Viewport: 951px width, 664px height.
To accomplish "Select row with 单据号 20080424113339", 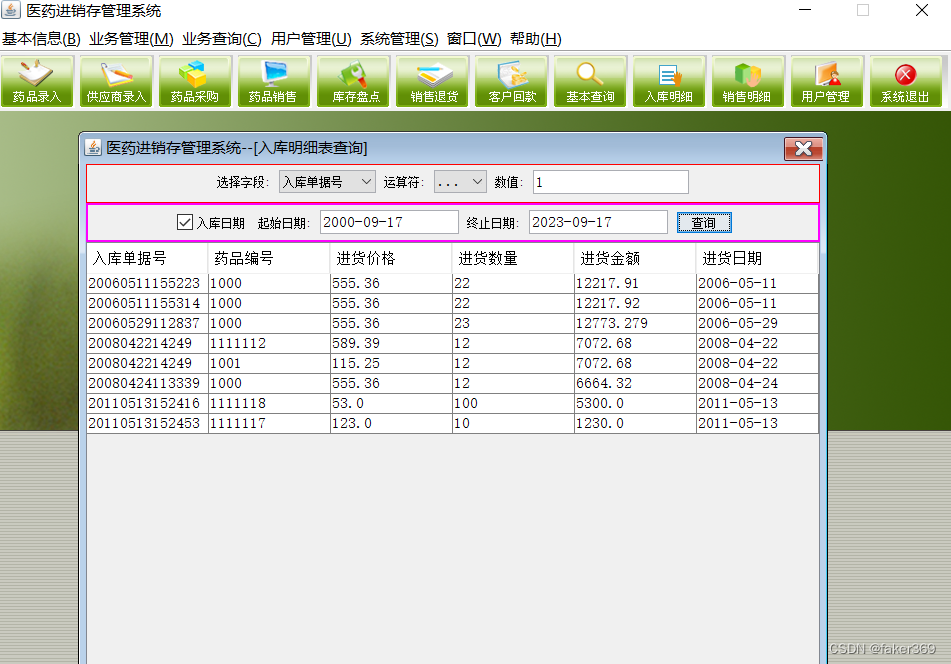I will click(452, 383).
